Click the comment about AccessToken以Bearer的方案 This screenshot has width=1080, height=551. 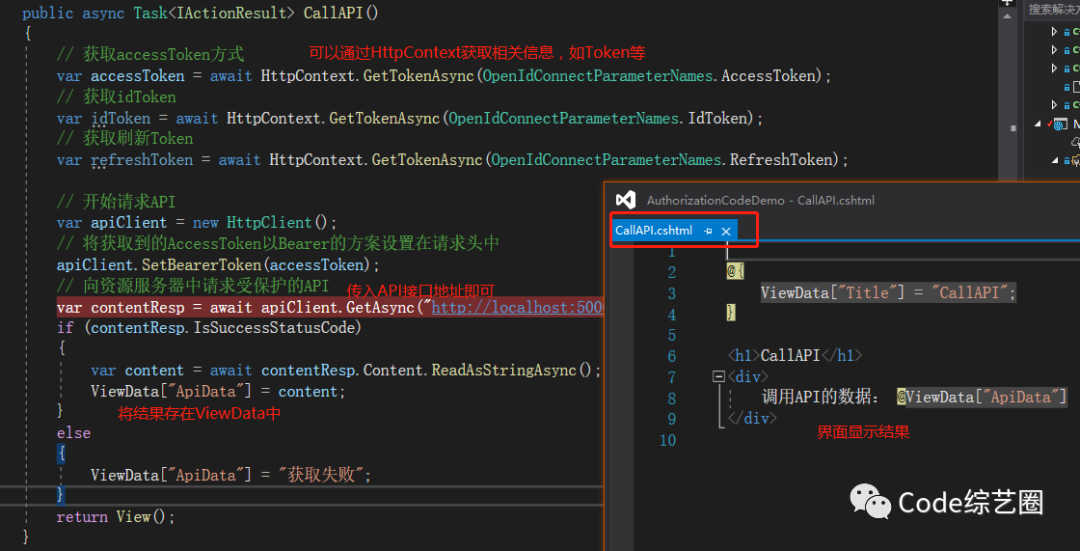click(278, 243)
